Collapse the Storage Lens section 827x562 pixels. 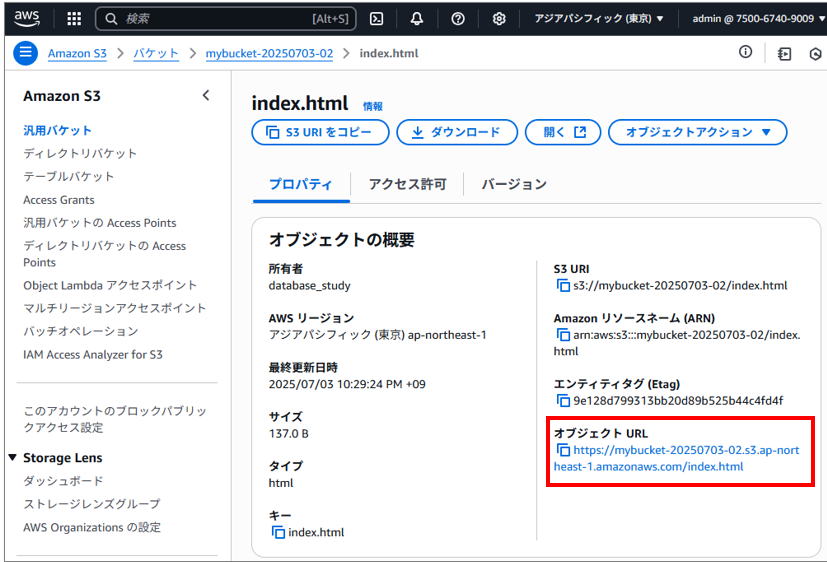point(13,457)
